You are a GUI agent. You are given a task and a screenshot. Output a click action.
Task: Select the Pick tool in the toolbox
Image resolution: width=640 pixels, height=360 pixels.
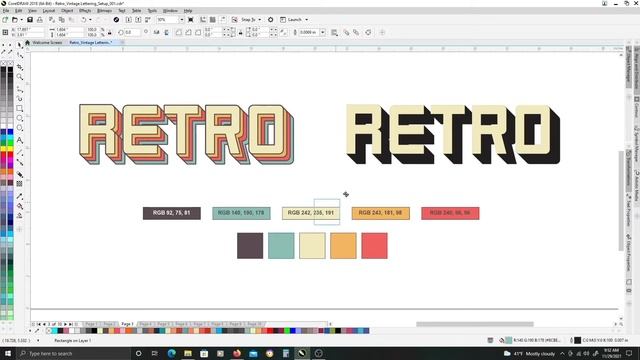click(x=19, y=45)
